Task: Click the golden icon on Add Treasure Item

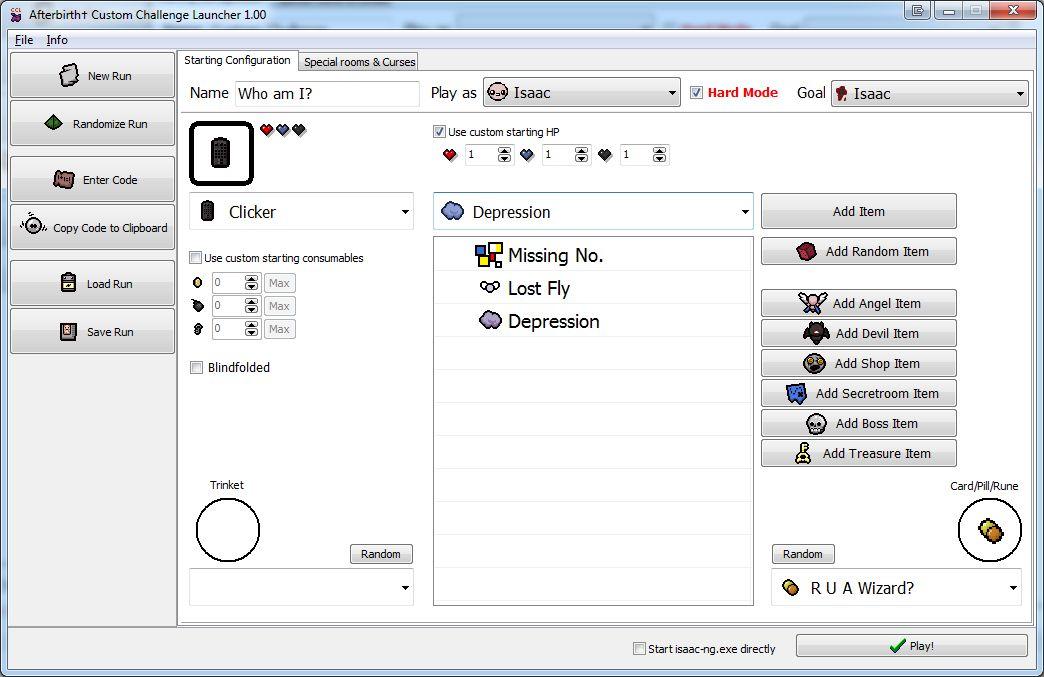Action: tap(804, 453)
